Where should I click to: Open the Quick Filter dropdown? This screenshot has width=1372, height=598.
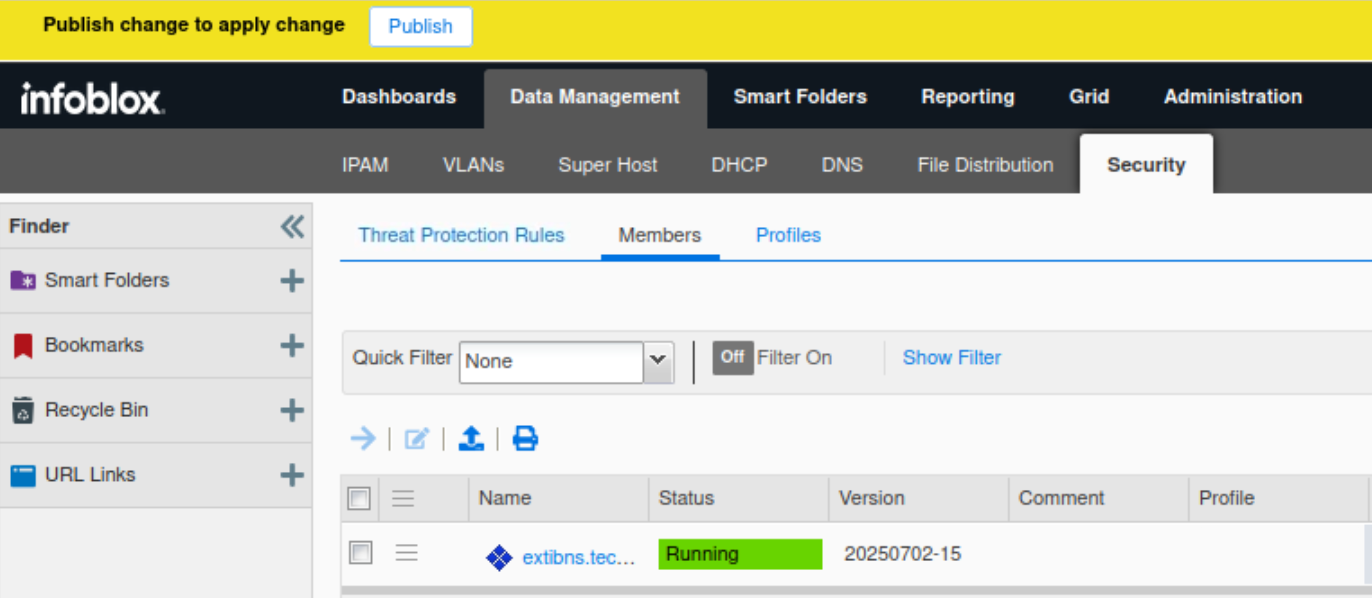tap(657, 361)
